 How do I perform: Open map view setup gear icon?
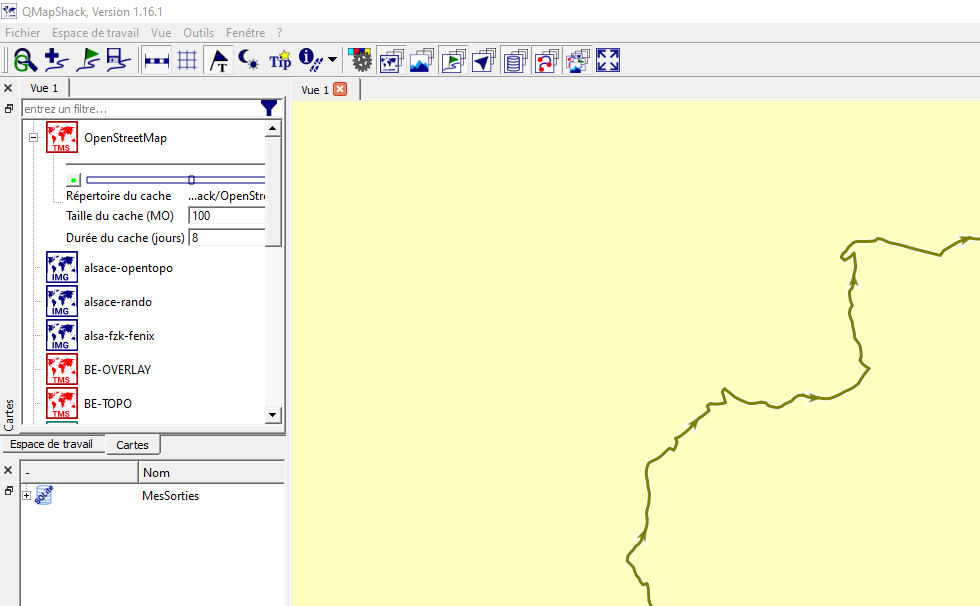pyautogui.click(x=360, y=60)
